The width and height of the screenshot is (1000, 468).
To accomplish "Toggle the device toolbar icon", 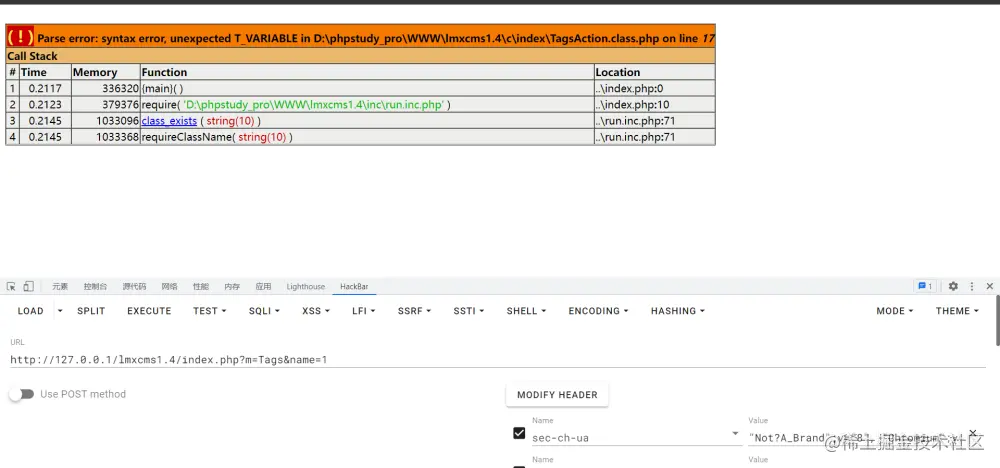I will 28,287.
